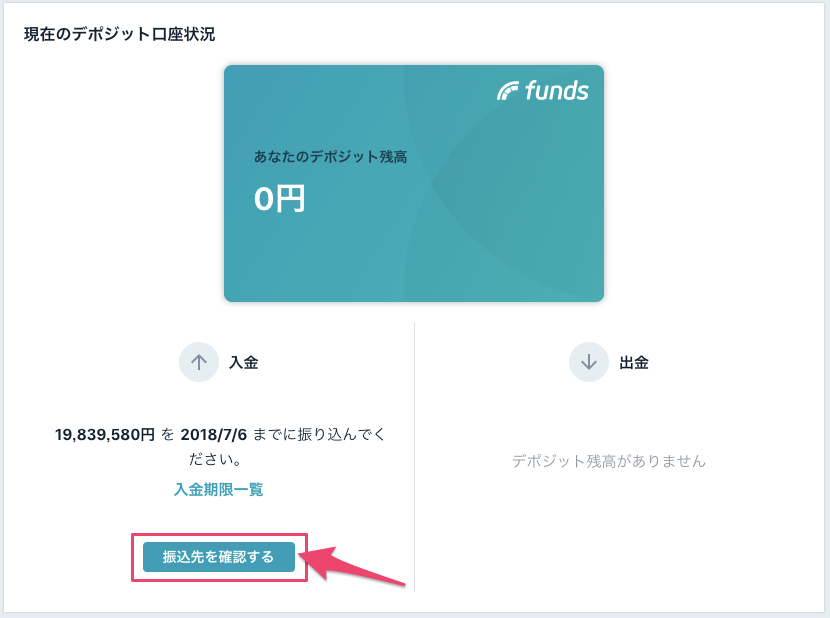Click the あなたのデポジット残高 label
This screenshot has height=618, width=830.
pos(330,157)
